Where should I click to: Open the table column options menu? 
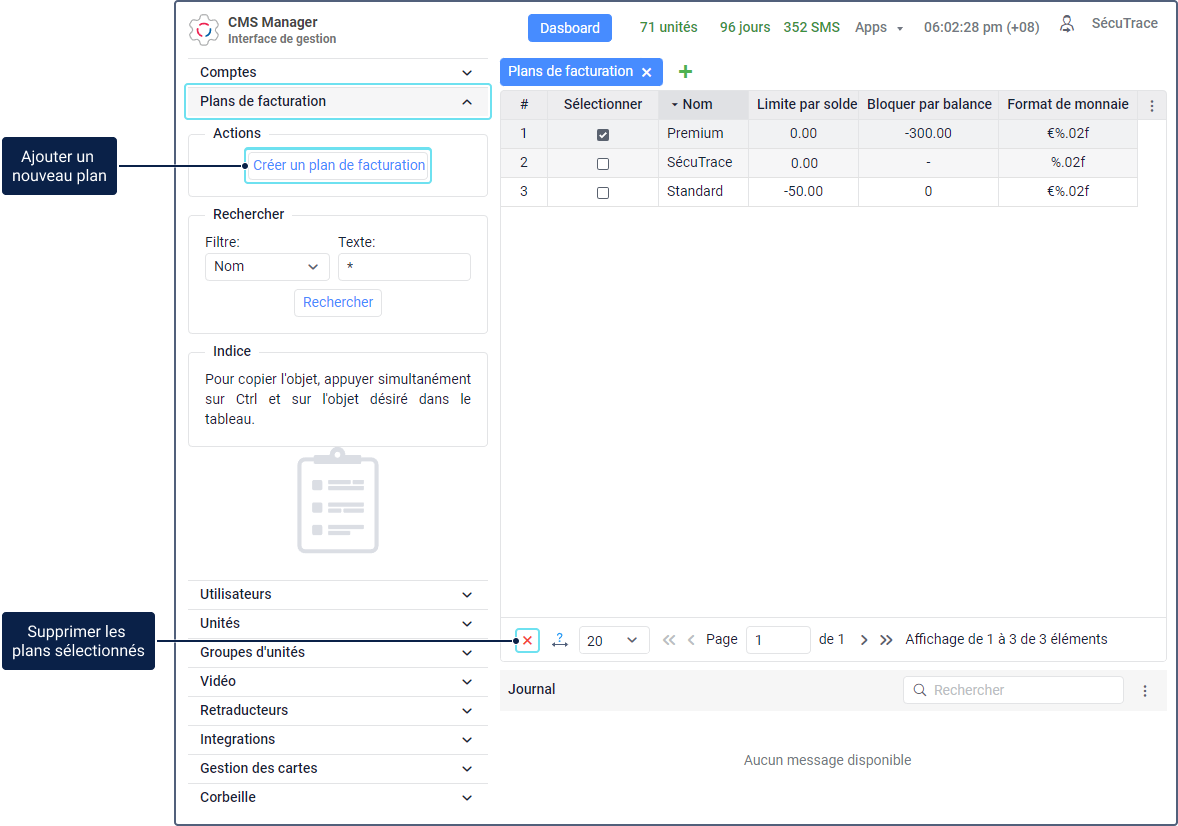pyautogui.click(x=1151, y=106)
